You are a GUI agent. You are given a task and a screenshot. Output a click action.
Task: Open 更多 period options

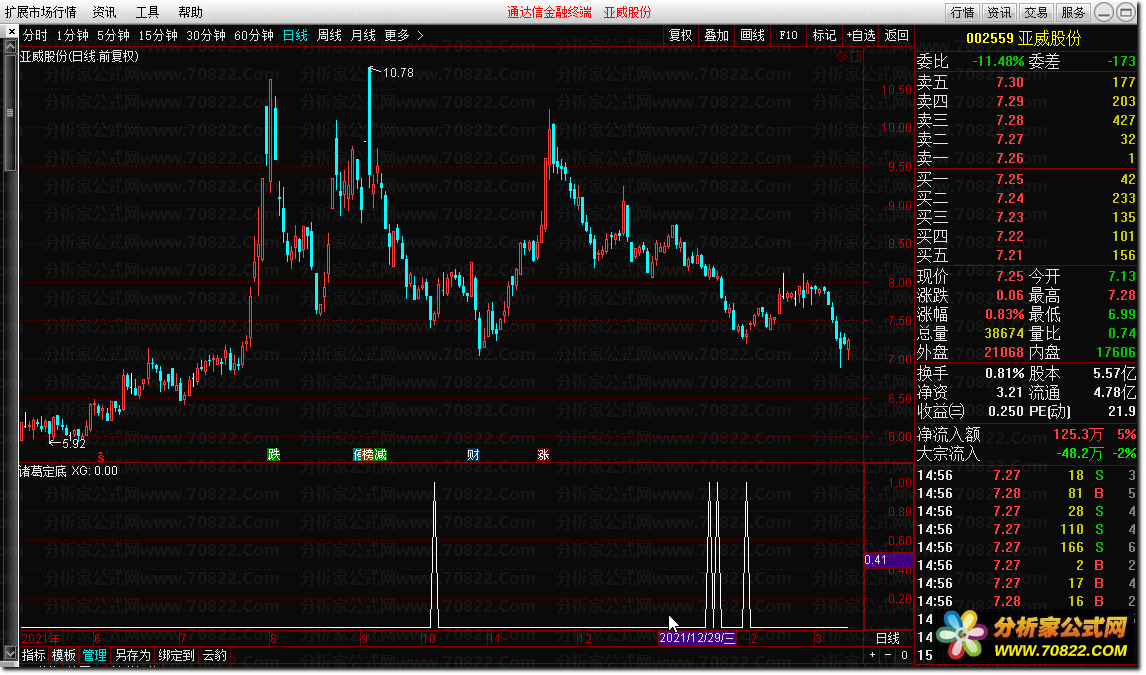pos(397,35)
